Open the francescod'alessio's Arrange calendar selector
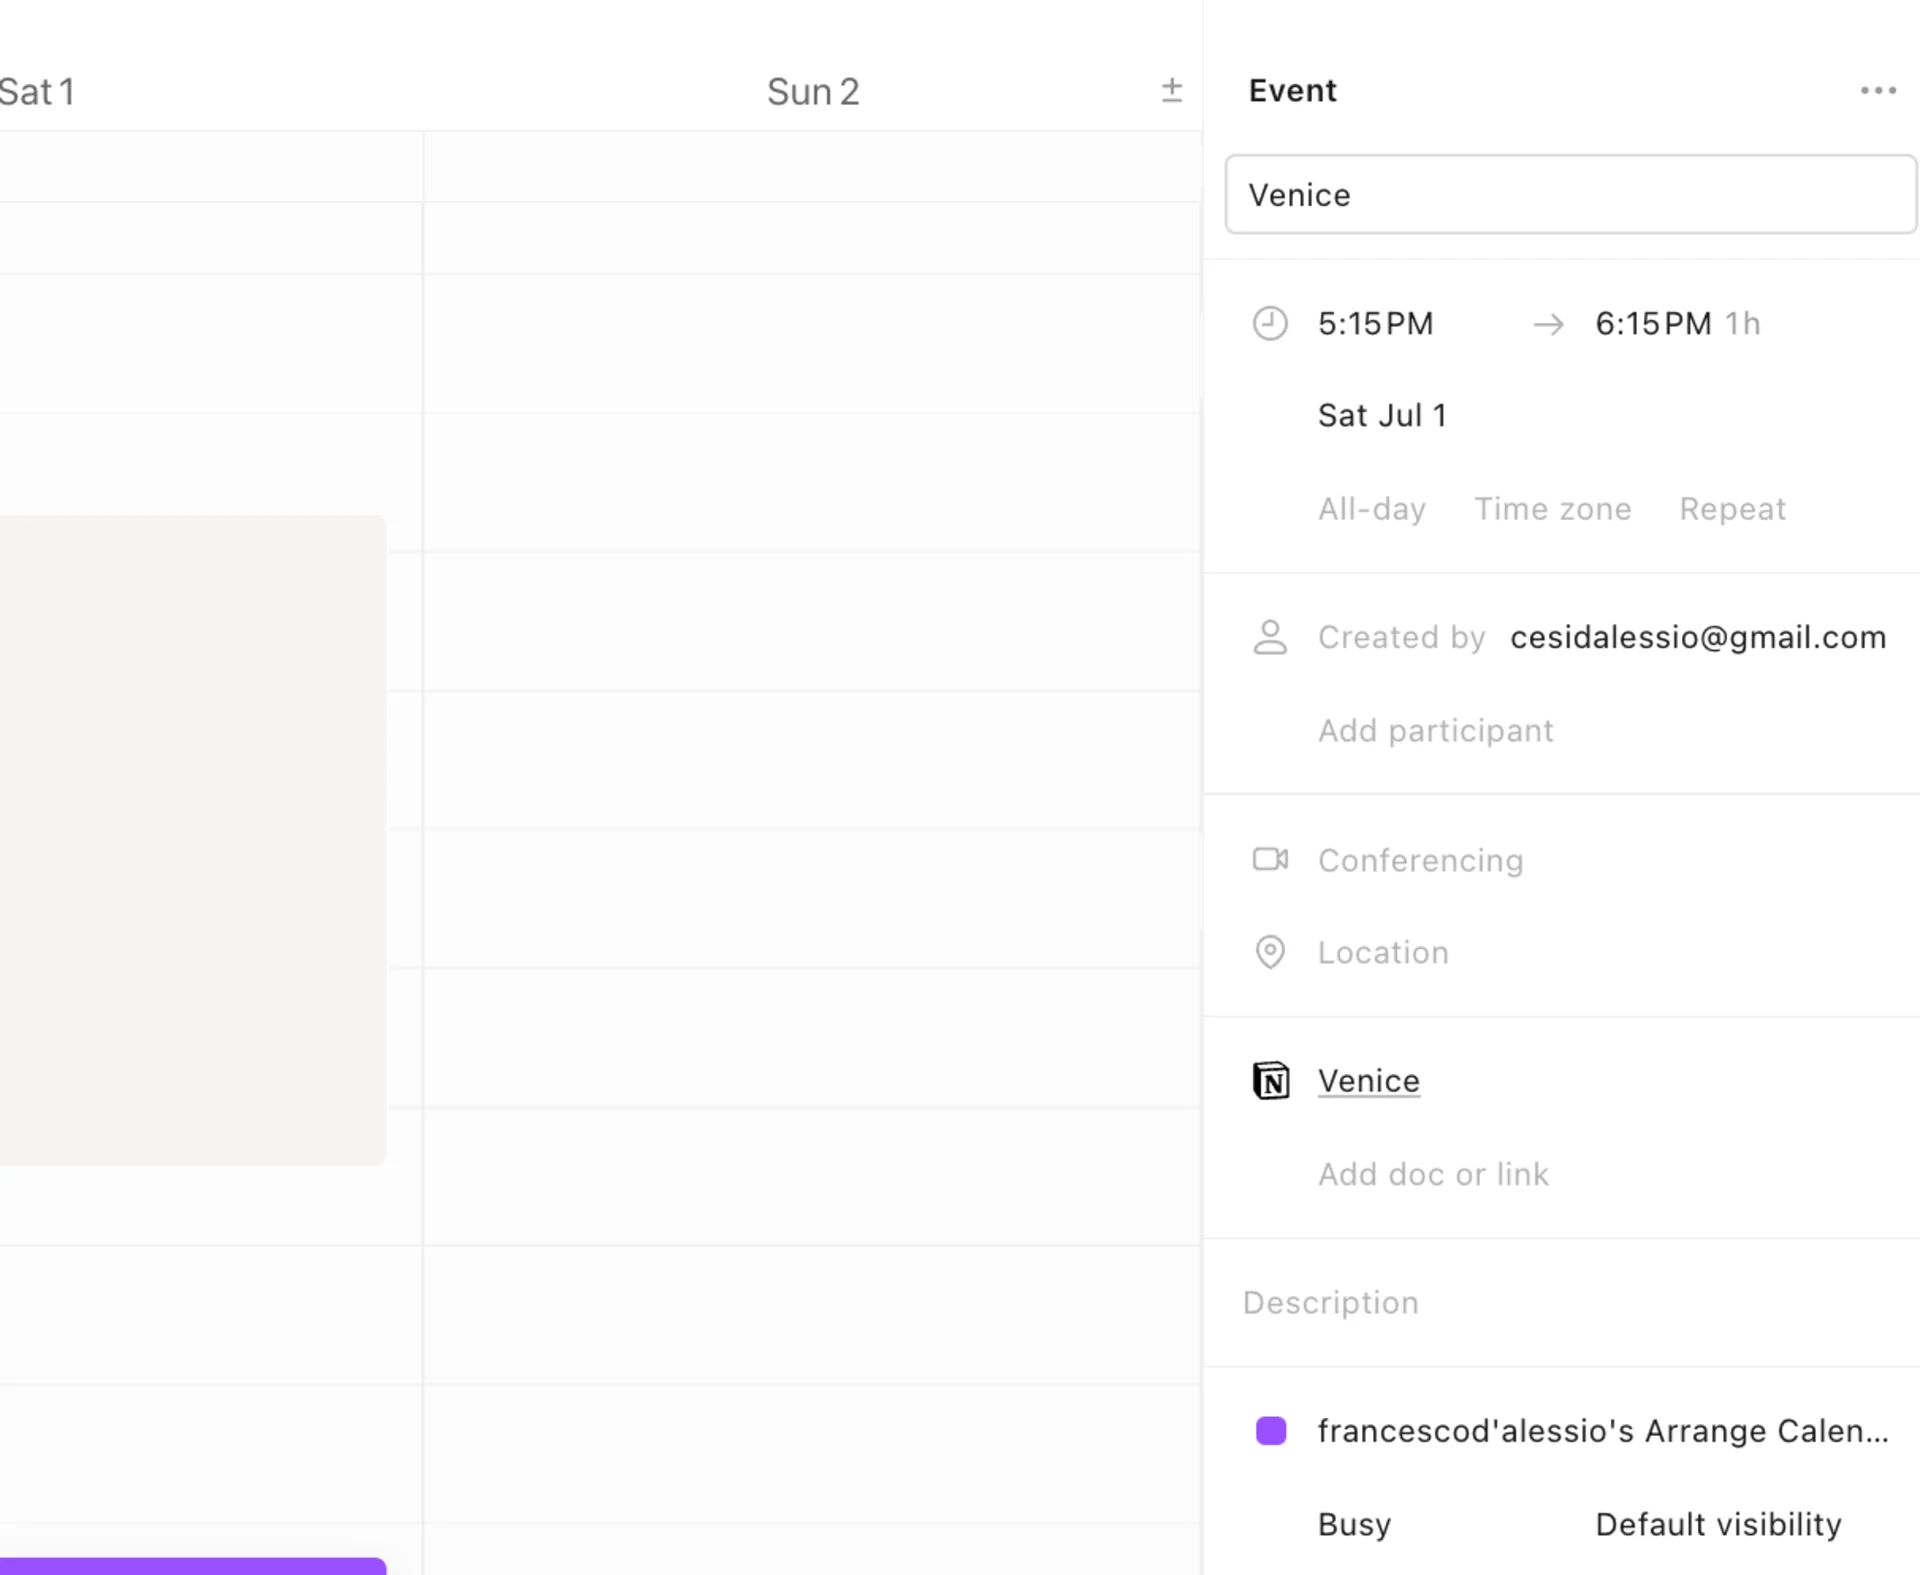This screenshot has height=1575, width=1920. coord(1600,1430)
